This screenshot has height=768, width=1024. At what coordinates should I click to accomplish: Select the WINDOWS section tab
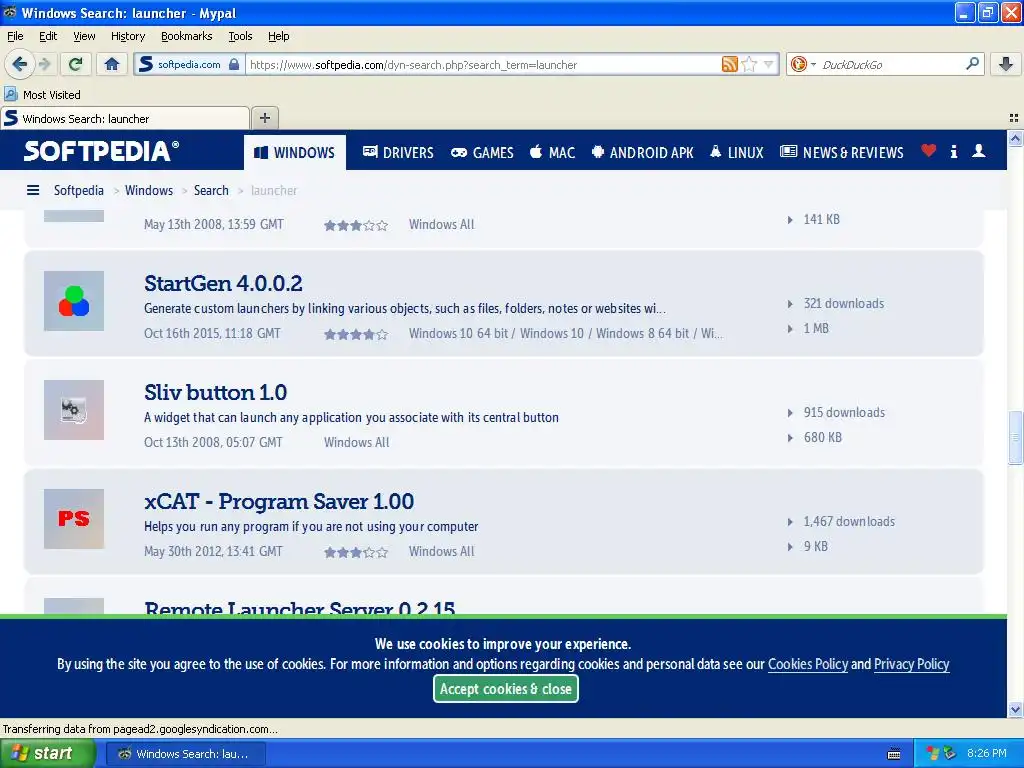pos(295,152)
